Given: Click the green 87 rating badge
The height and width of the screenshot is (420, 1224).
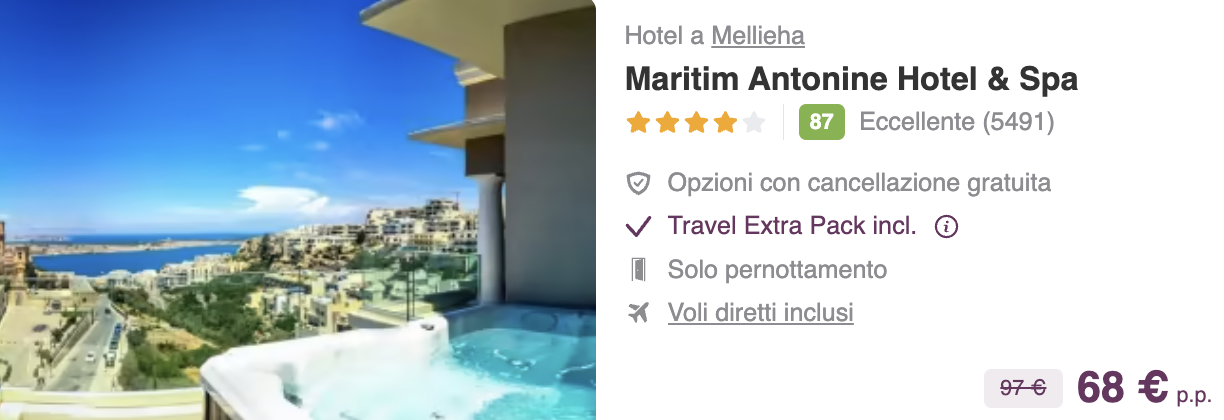Looking at the screenshot, I should [822, 122].
